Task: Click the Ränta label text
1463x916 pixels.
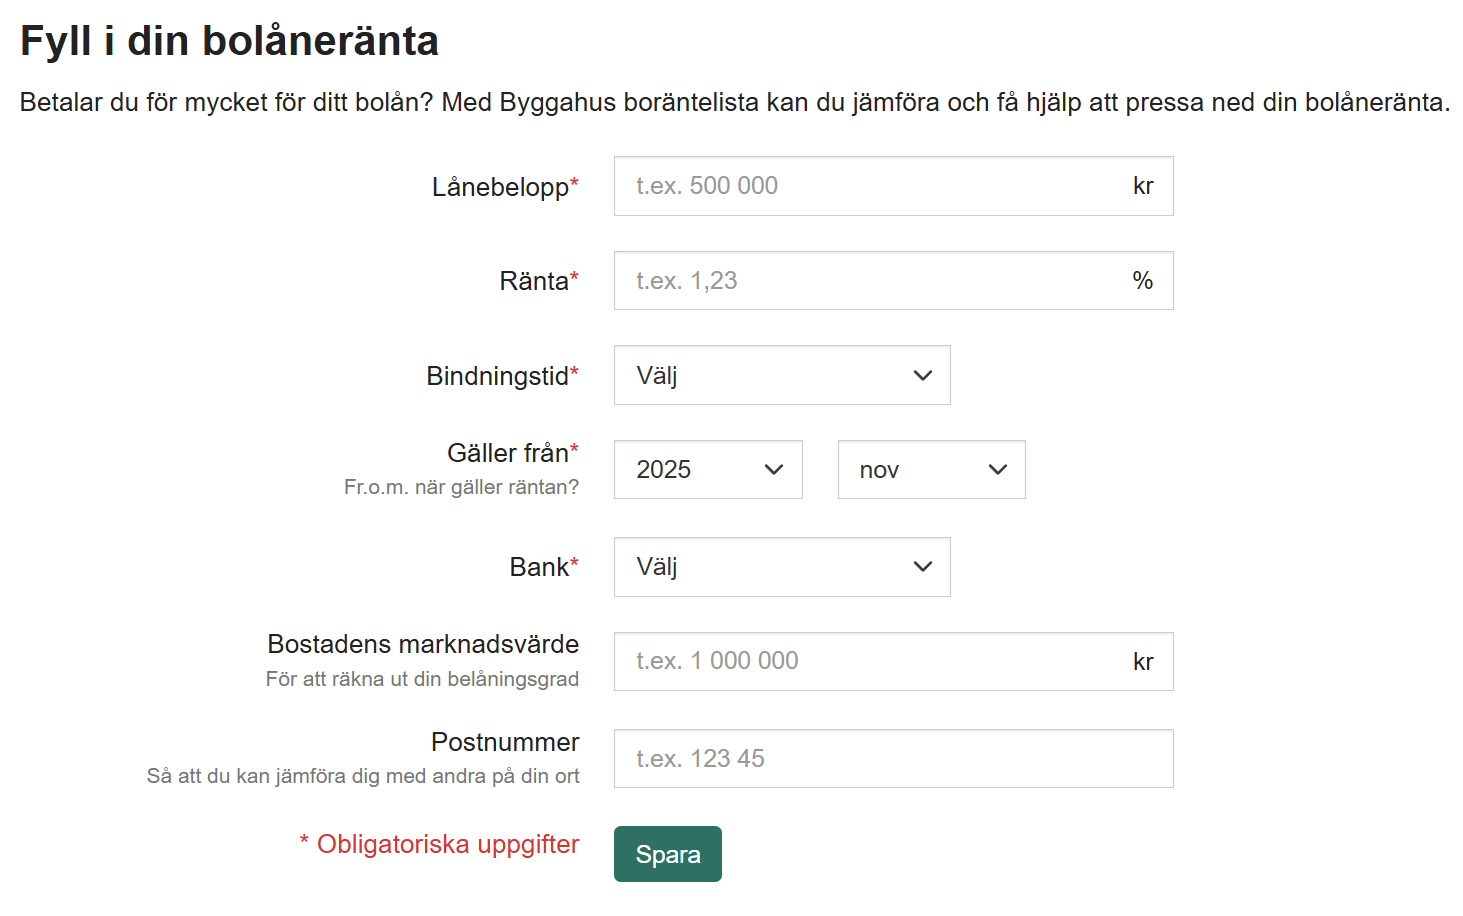Action: pos(534,281)
